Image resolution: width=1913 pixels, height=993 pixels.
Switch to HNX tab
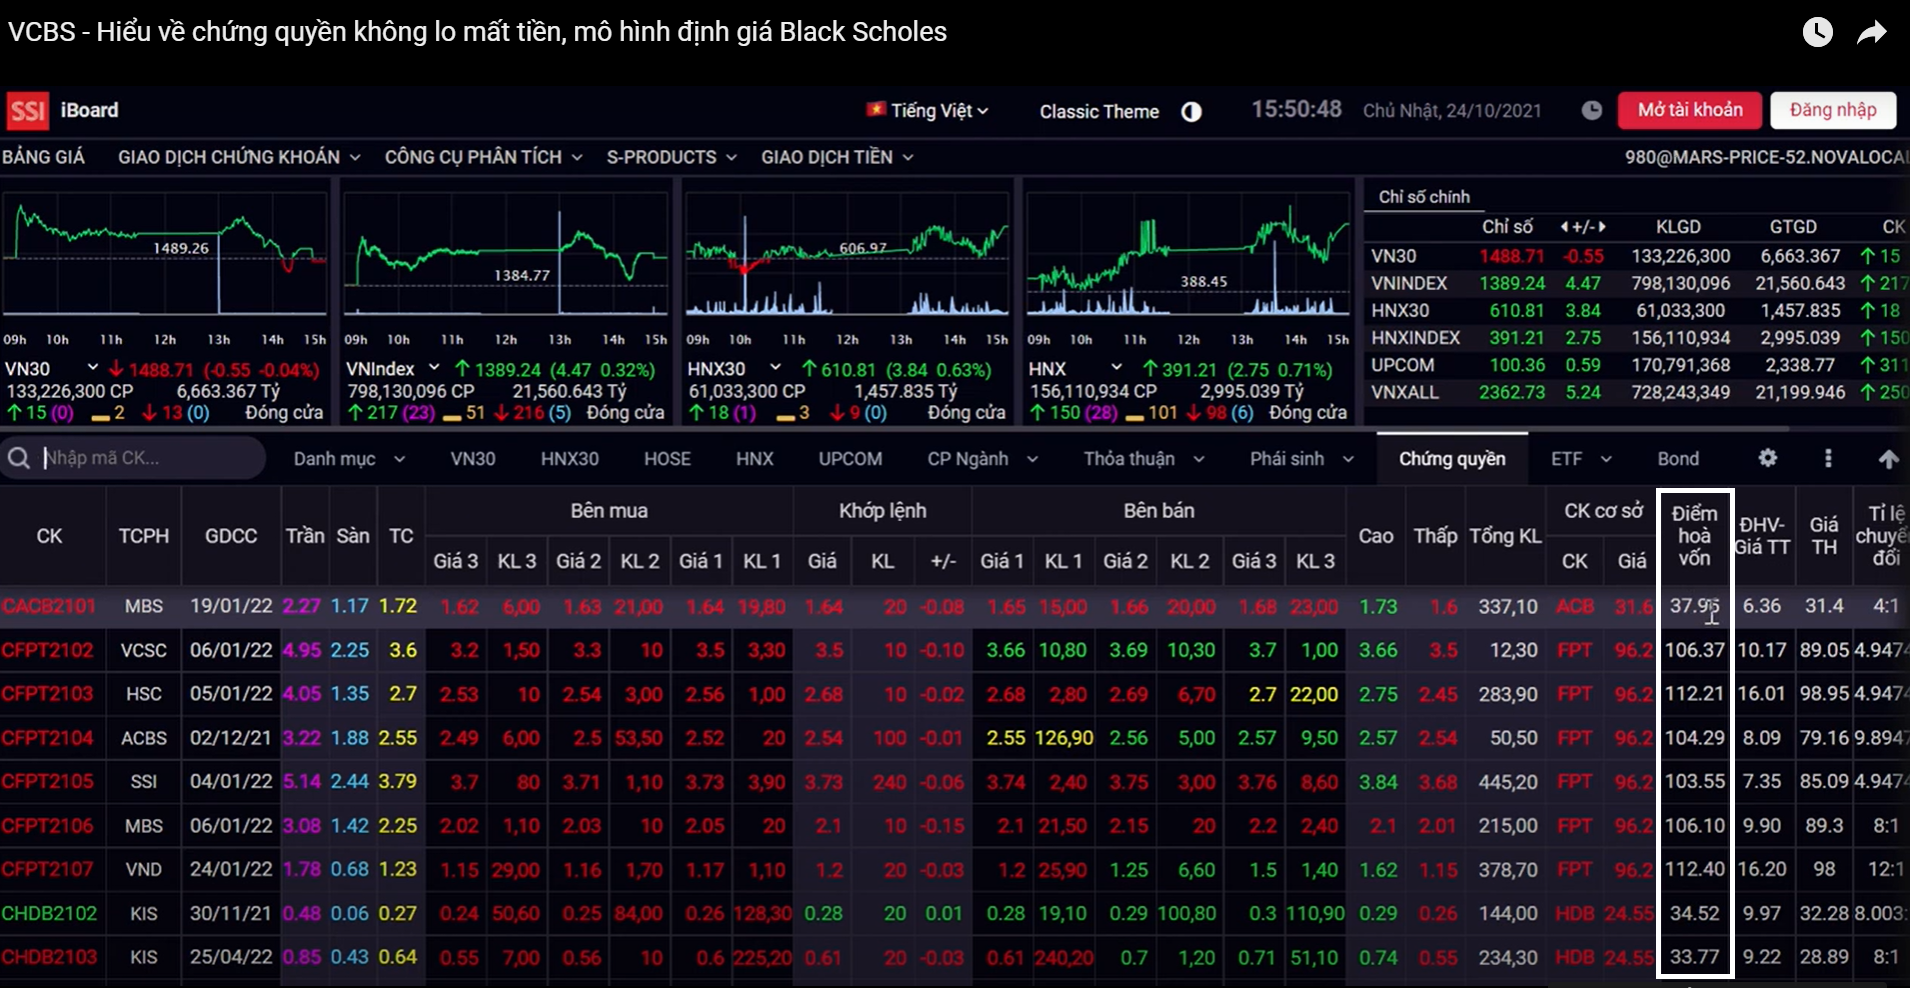(x=754, y=459)
